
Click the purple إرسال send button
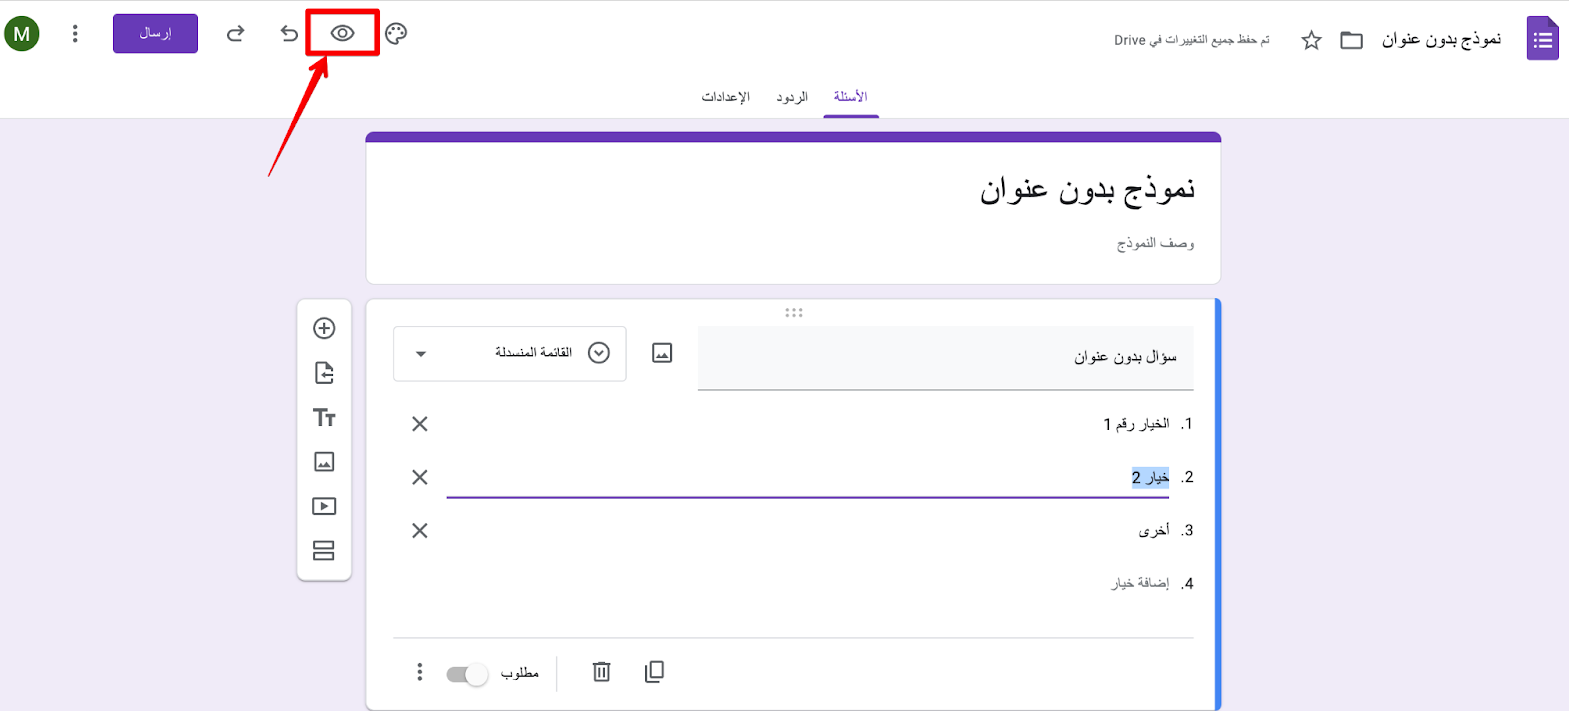(x=155, y=33)
